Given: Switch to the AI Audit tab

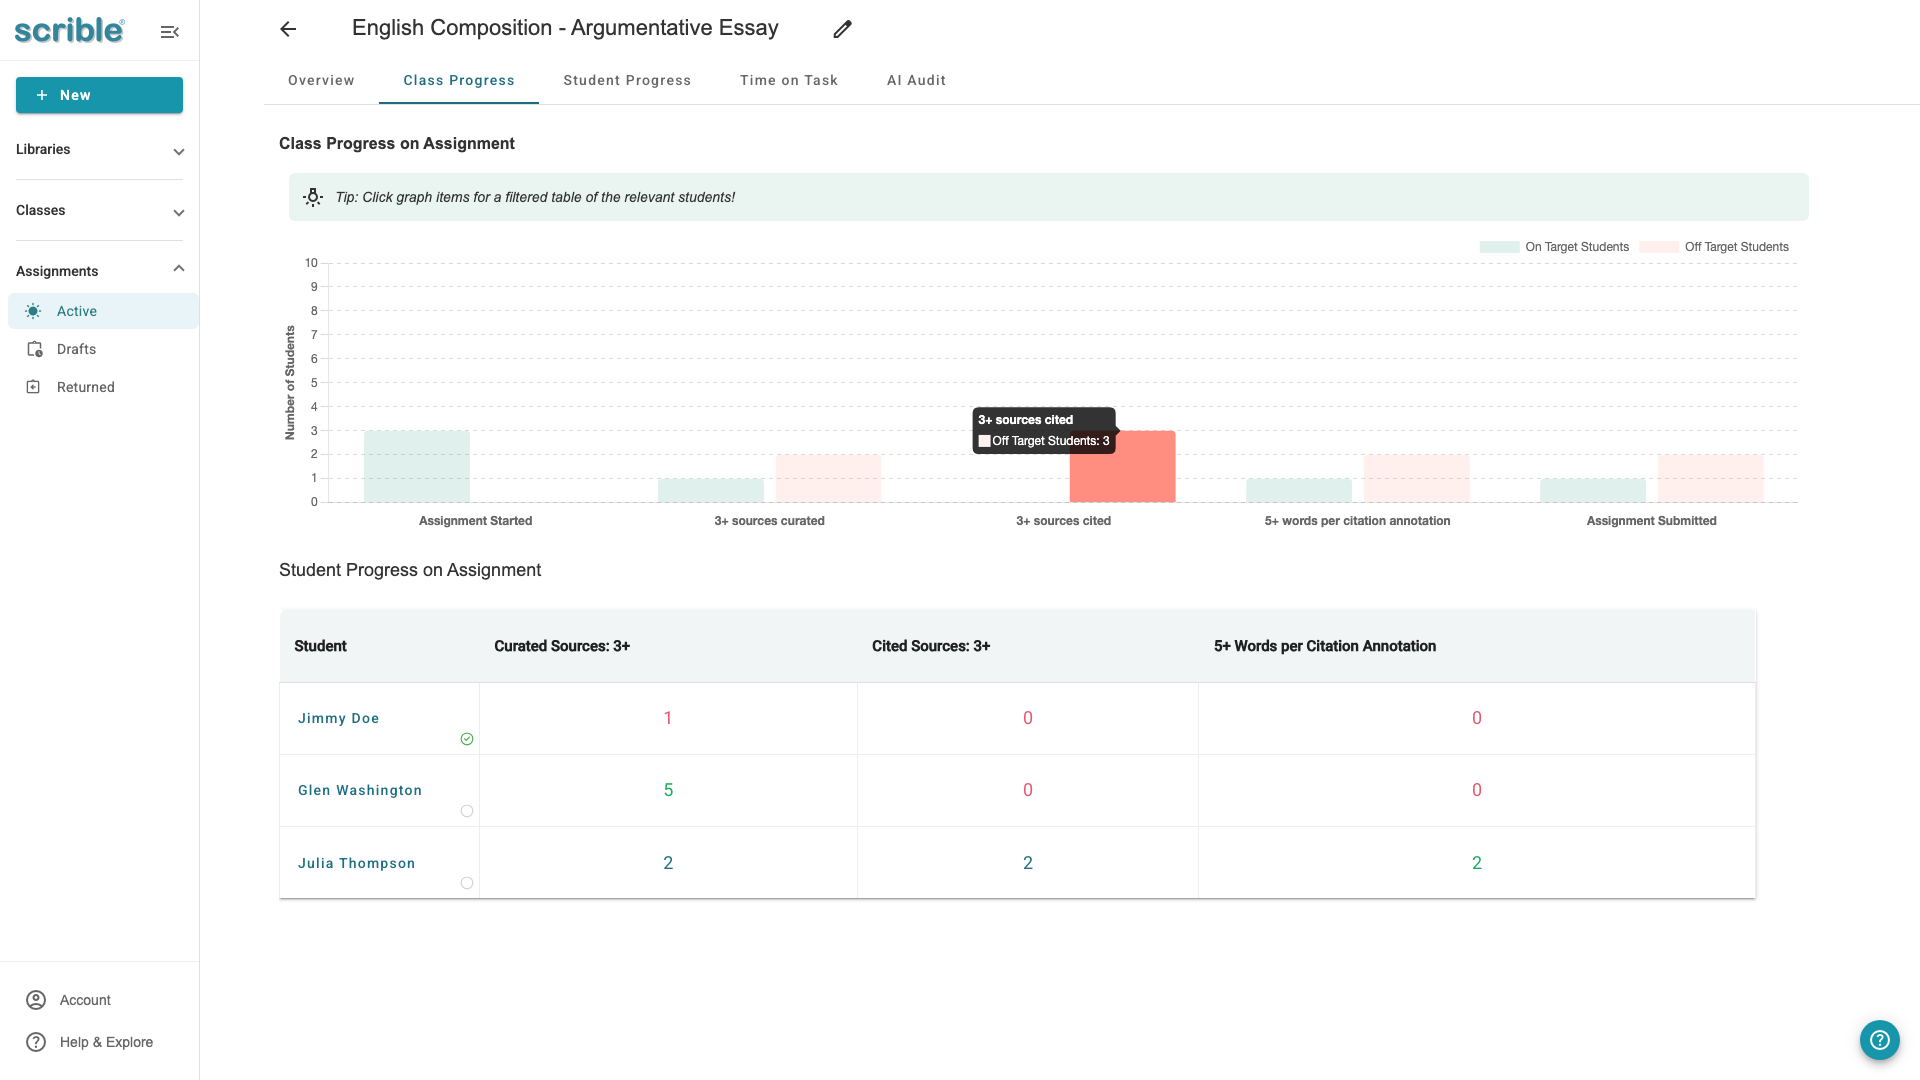Looking at the screenshot, I should click(x=916, y=80).
